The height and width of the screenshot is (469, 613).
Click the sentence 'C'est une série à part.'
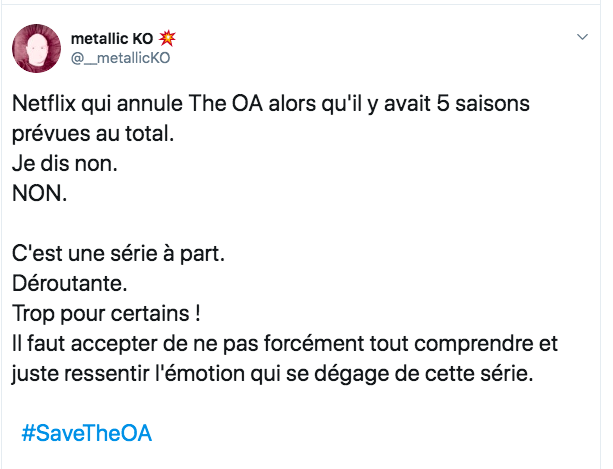pos(118,254)
